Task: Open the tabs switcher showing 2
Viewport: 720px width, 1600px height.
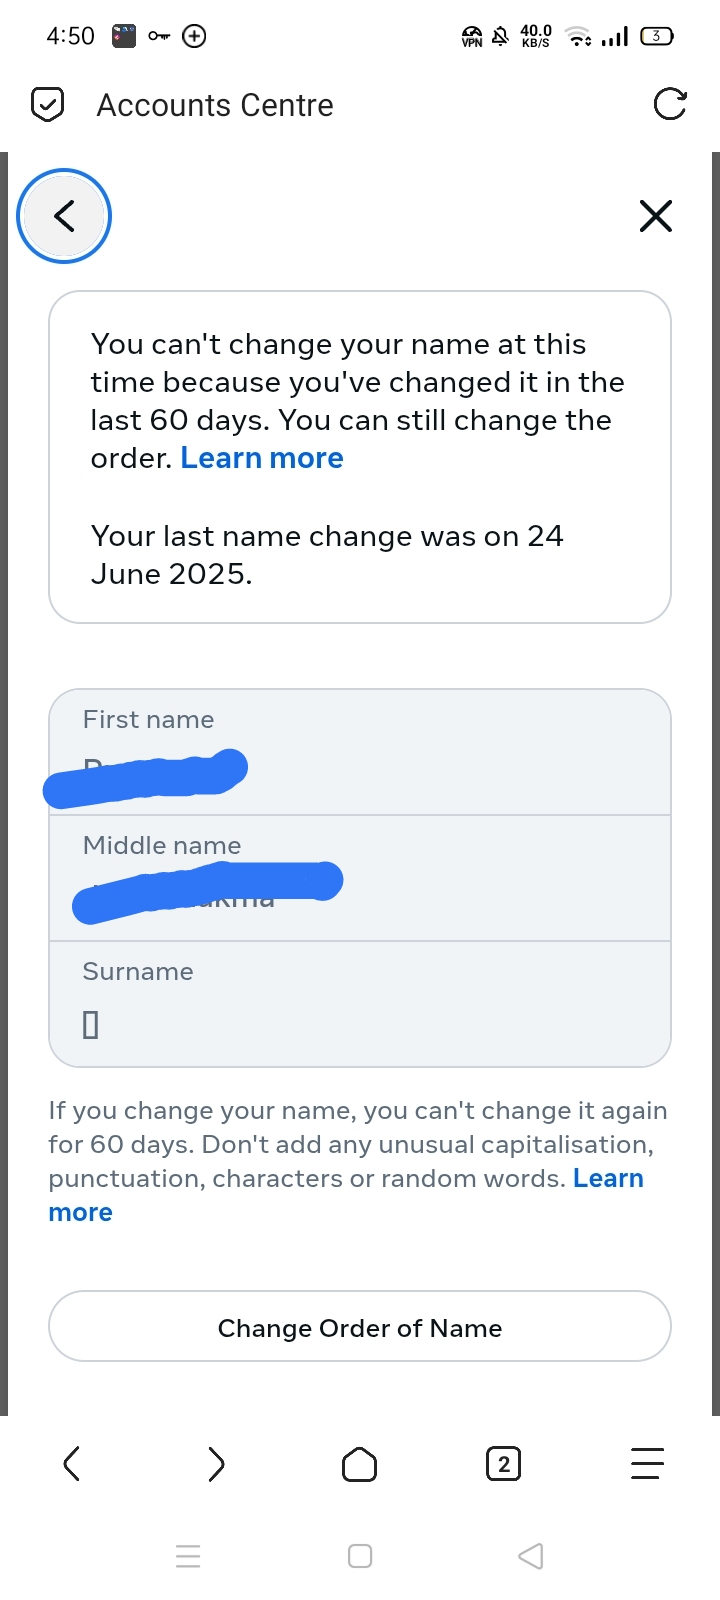Action: (503, 1465)
